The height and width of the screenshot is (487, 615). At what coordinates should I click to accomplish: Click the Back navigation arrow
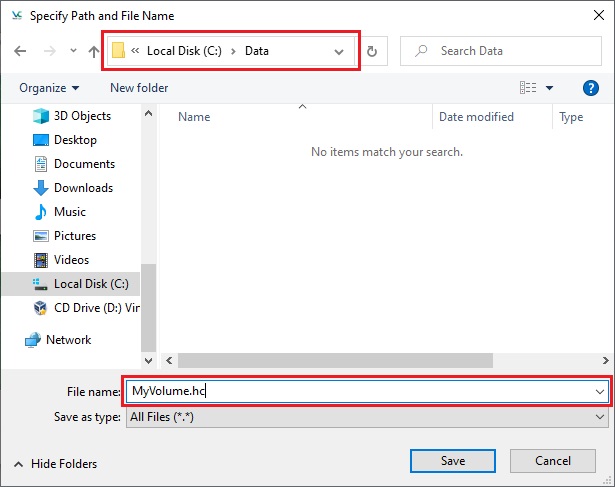[x=20, y=51]
